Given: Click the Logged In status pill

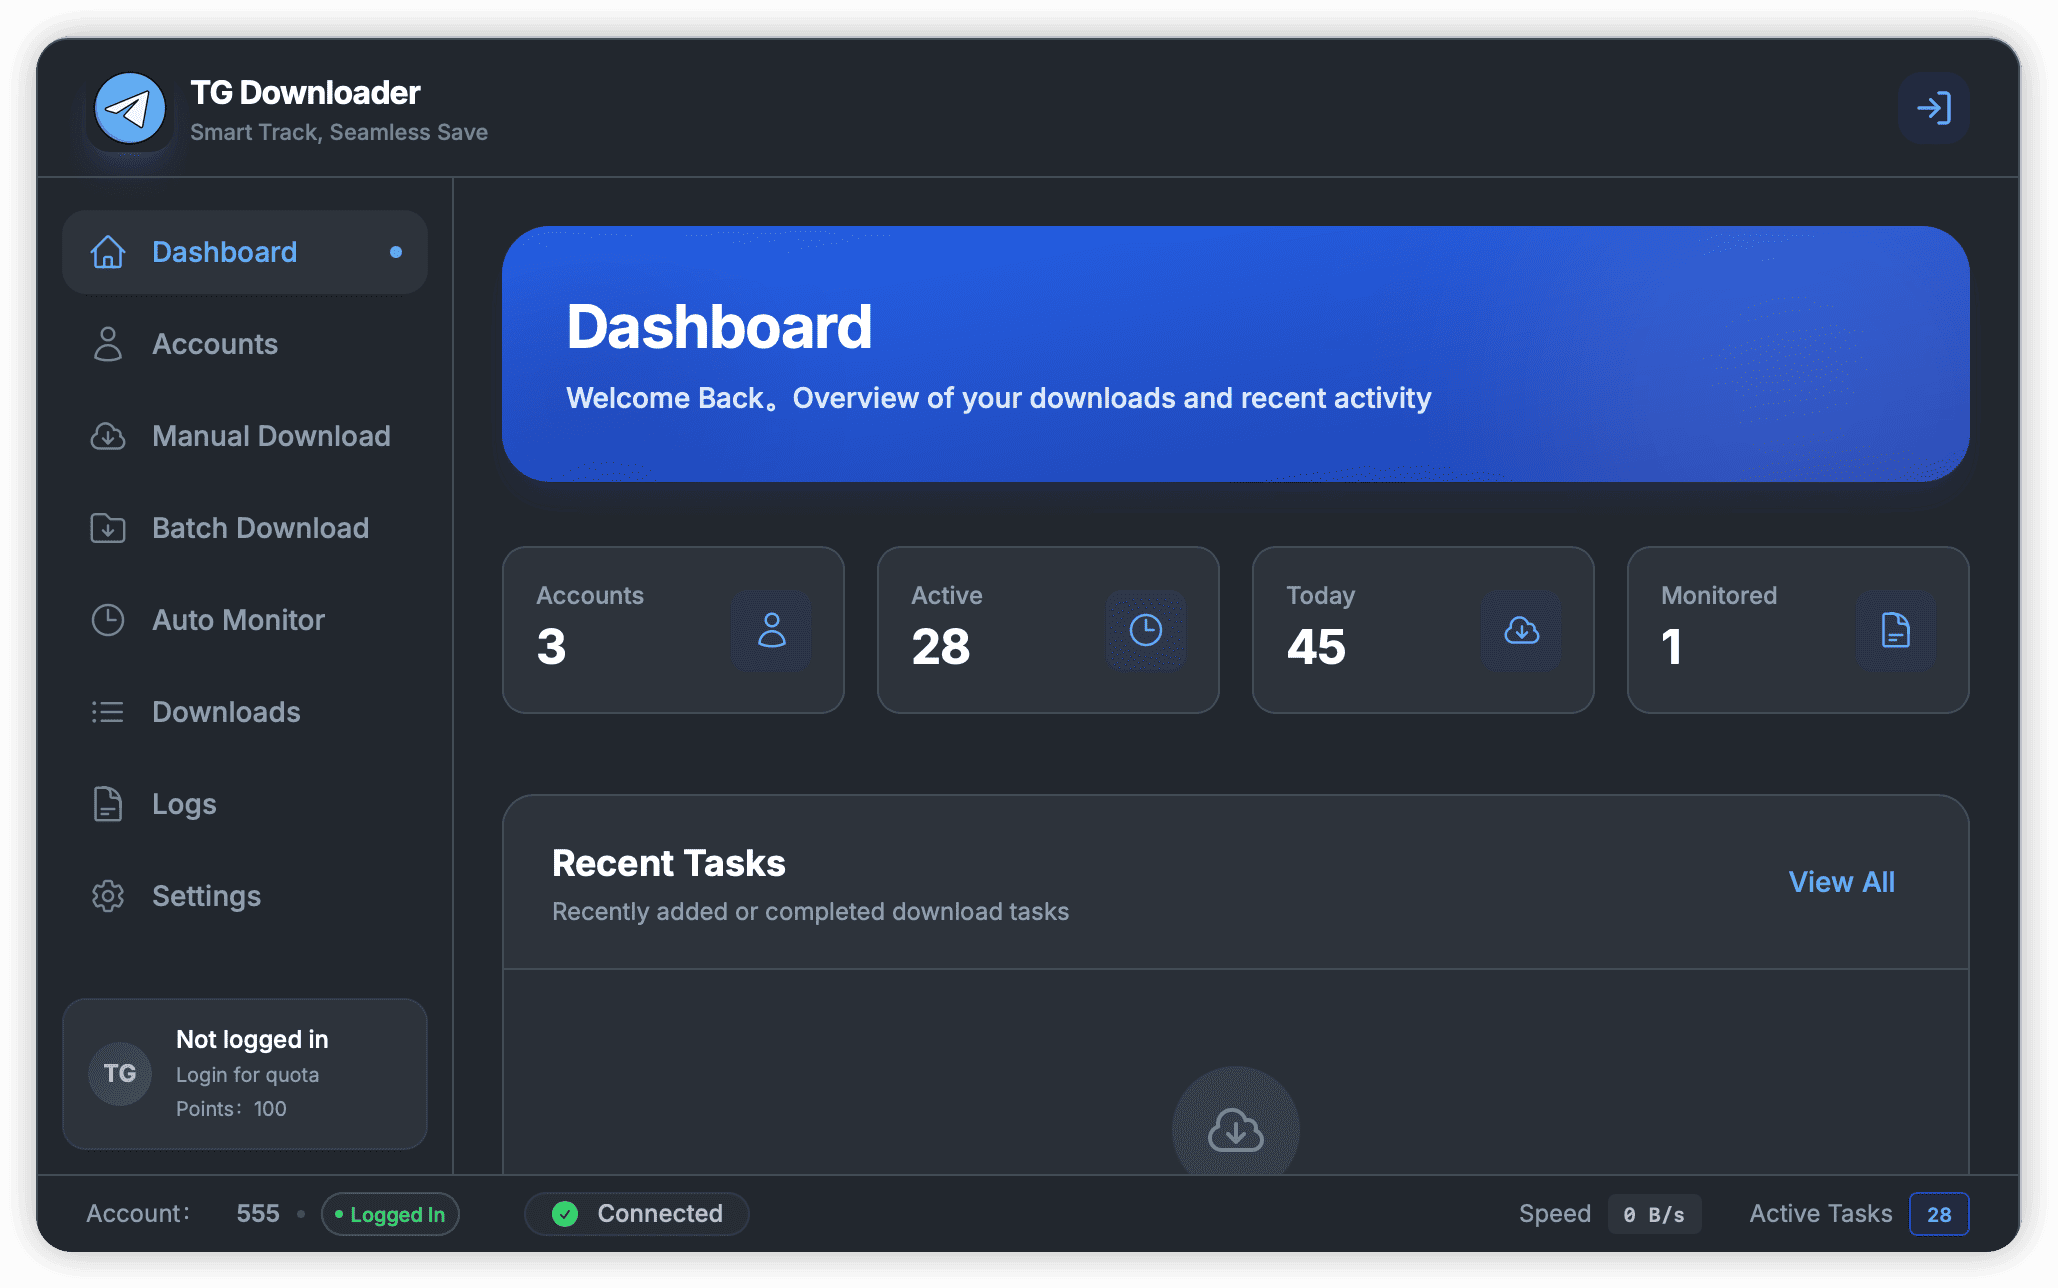Looking at the screenshot, I should (390, 1214).
